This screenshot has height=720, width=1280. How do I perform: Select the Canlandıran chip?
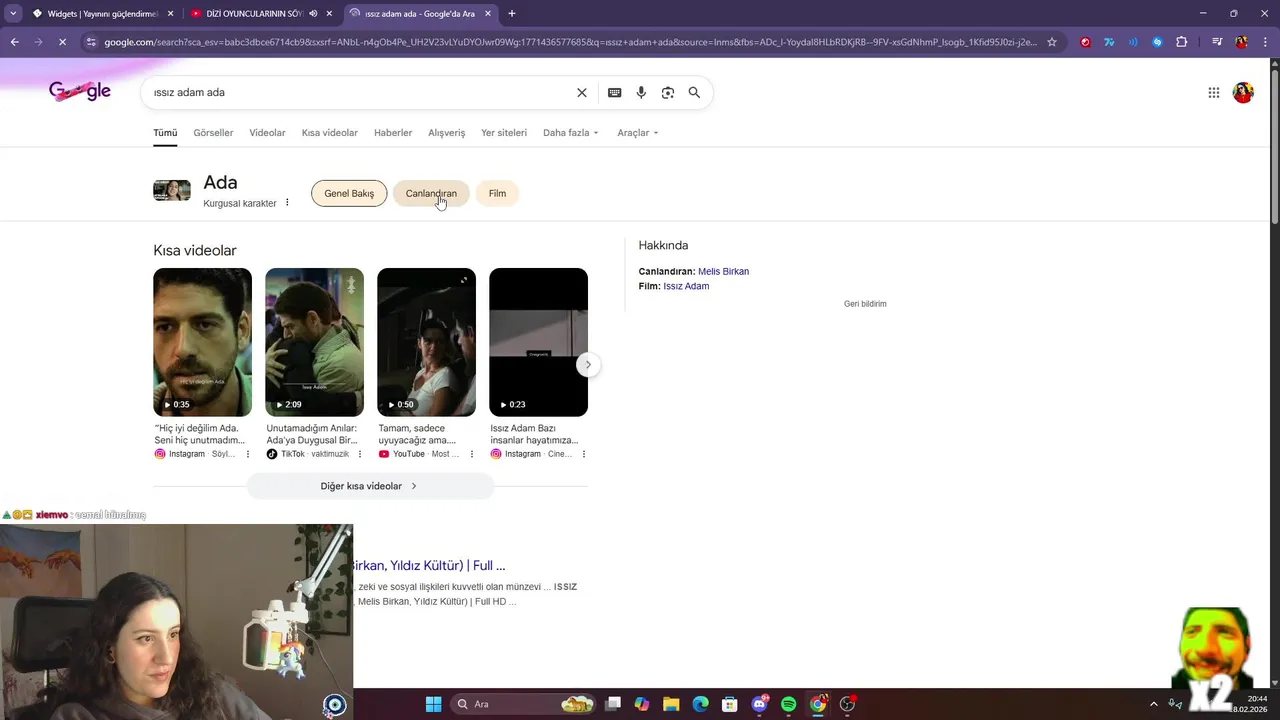(x=431, y=193)
